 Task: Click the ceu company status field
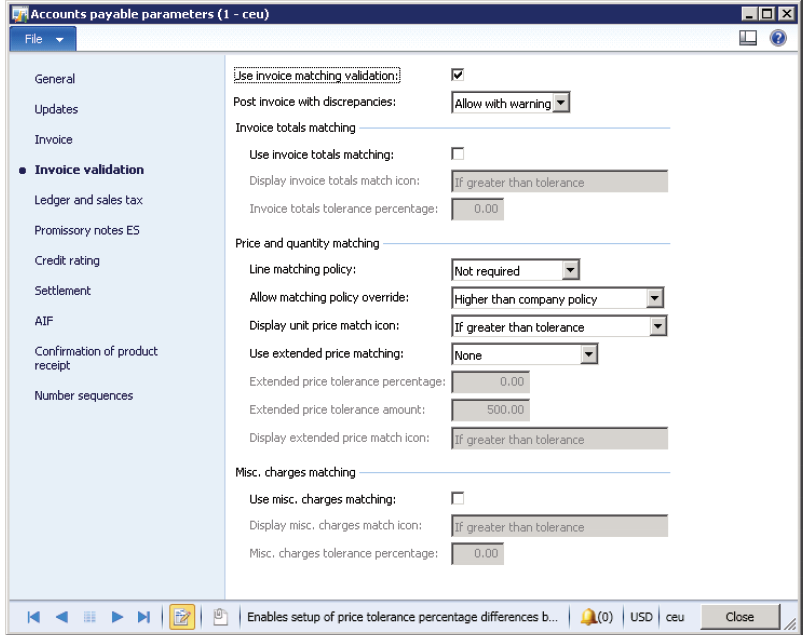[674, 616]
